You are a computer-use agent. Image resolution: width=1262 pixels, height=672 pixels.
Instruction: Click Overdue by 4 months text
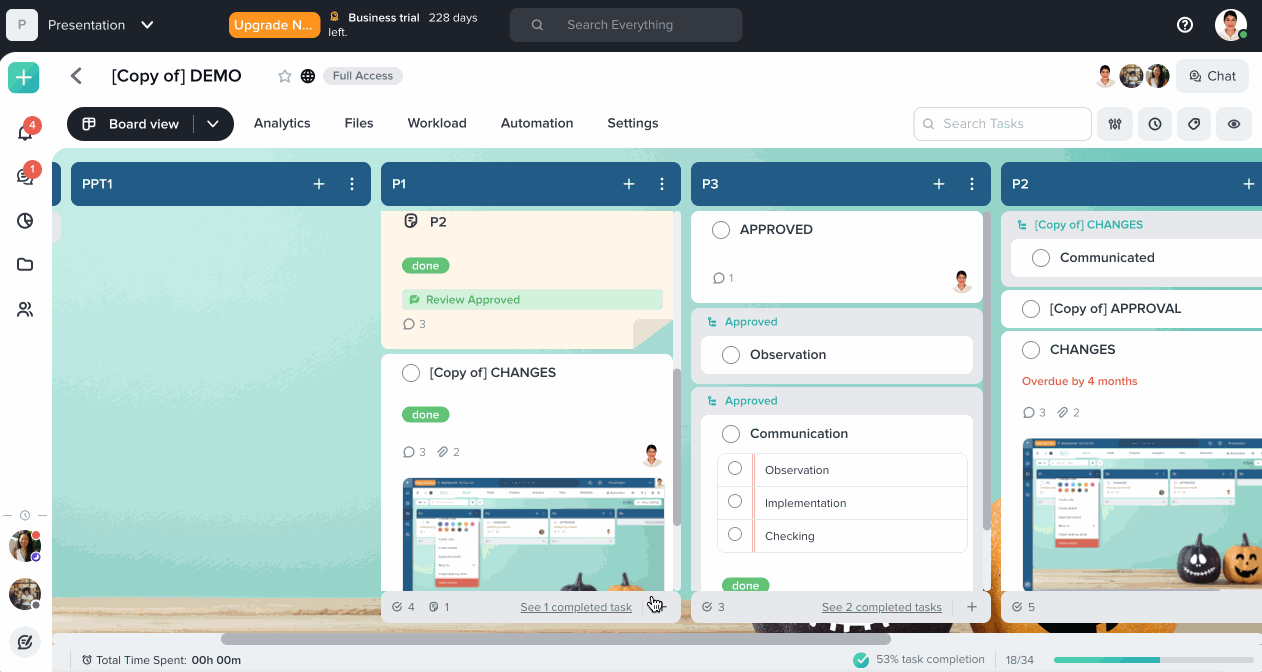coord(1079,381)
